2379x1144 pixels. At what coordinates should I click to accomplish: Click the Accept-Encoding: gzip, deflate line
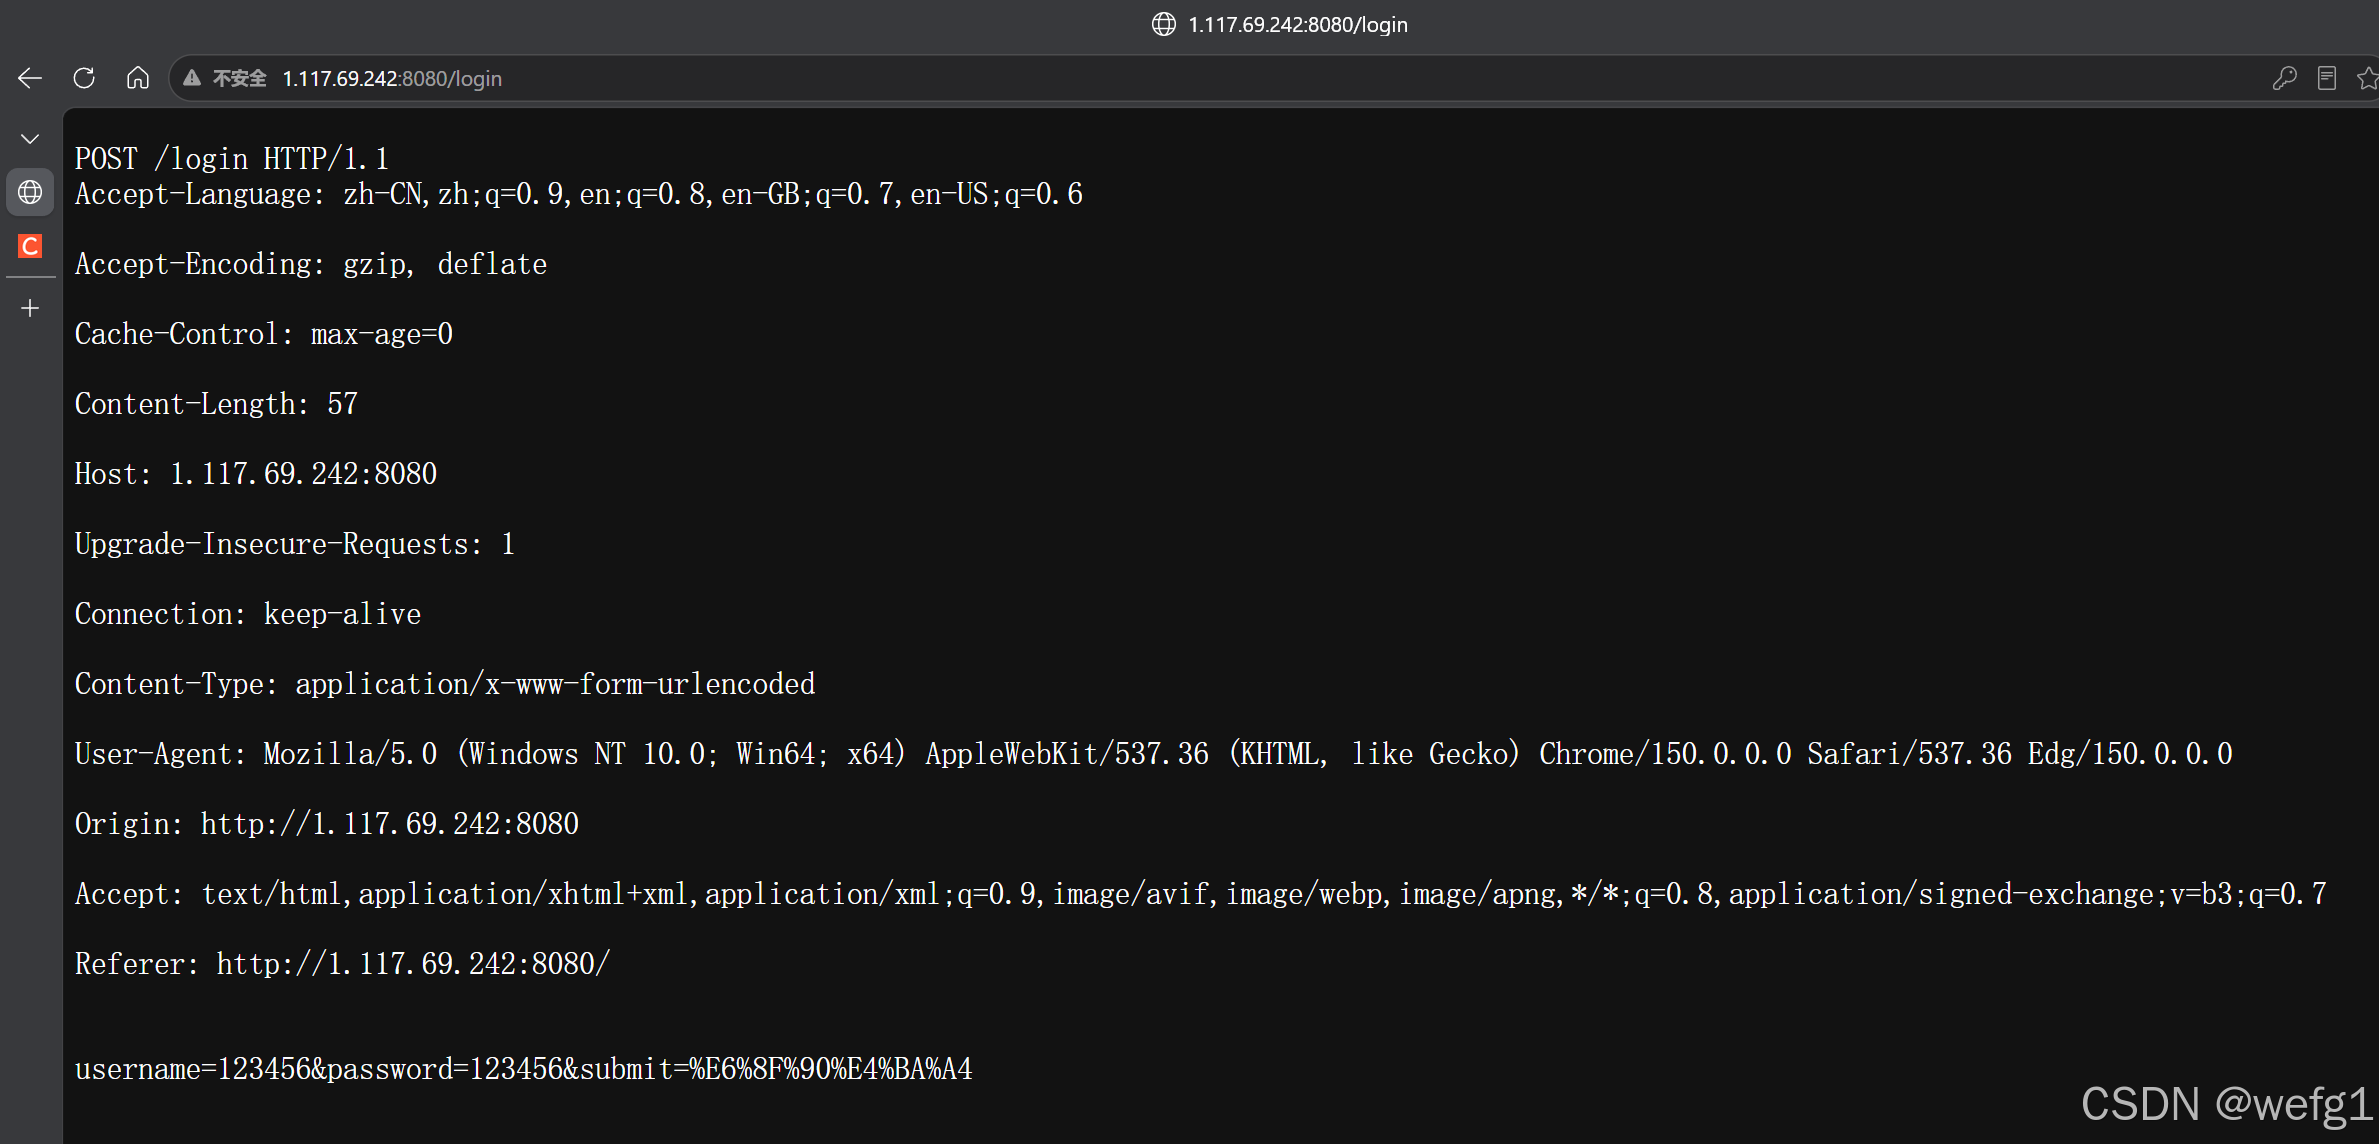tap(311, 264)
